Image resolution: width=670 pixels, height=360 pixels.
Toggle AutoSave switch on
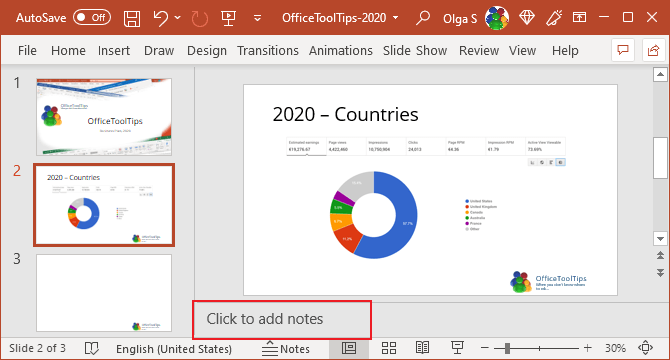(92, 18)
